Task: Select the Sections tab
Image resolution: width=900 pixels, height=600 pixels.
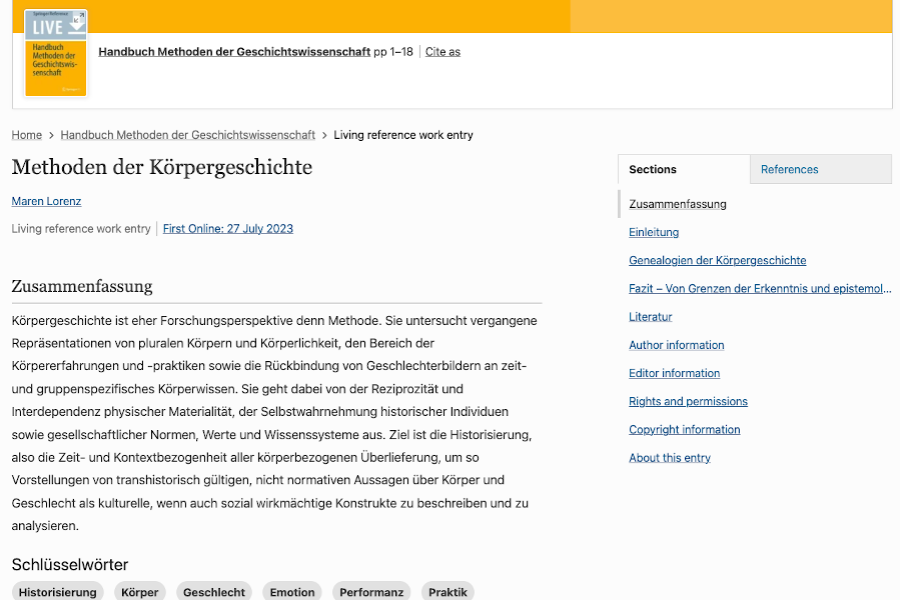Action: pos(653,170)
